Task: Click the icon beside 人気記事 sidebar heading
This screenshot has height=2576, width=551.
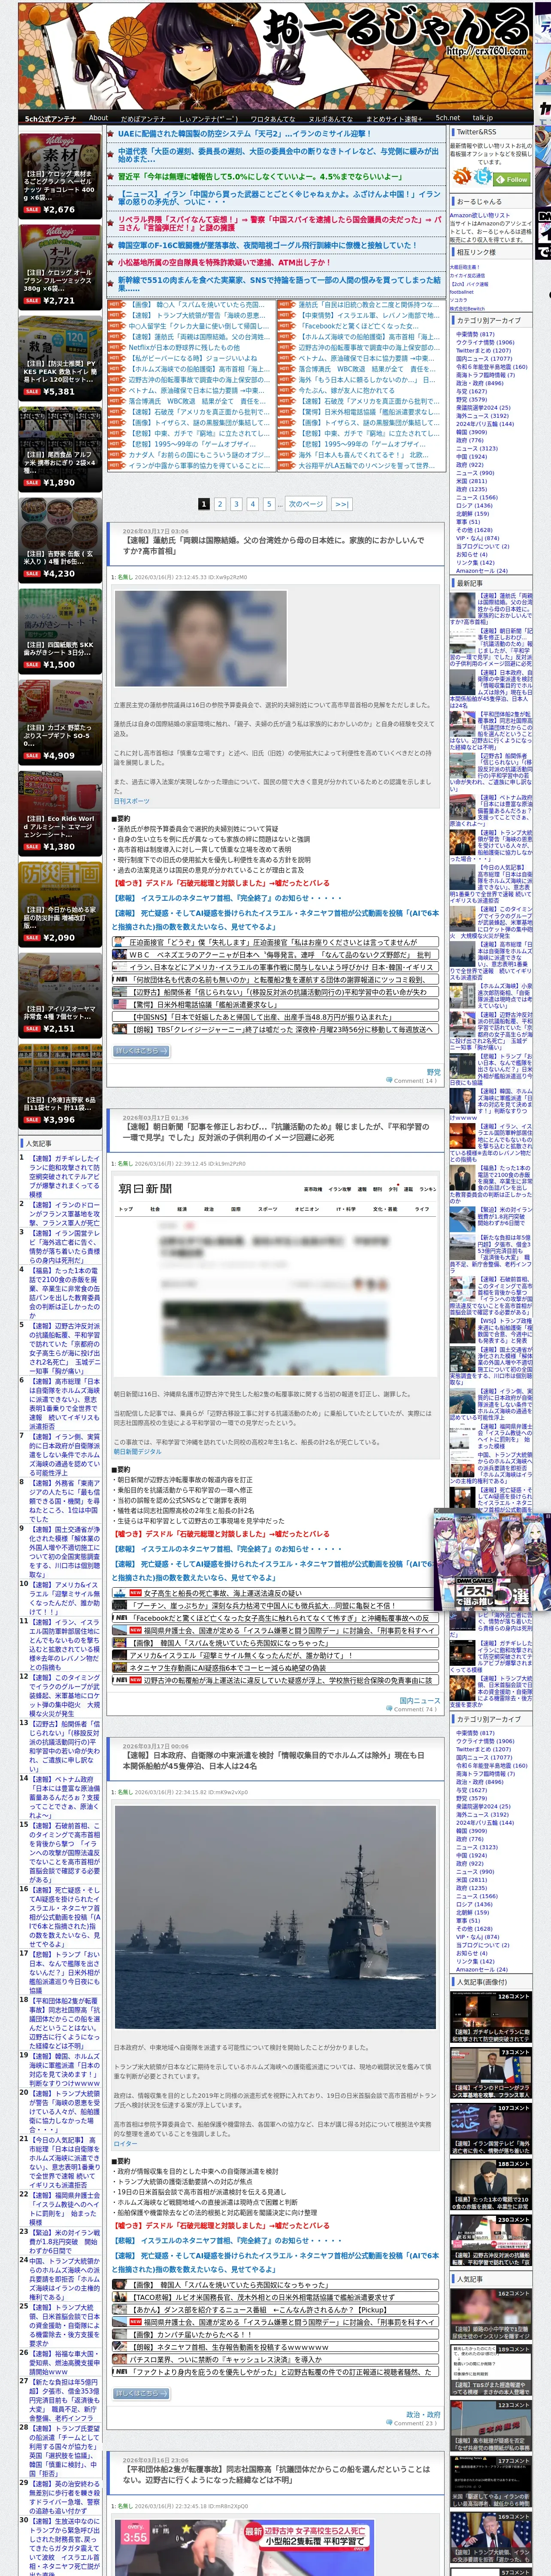Action: point(22,1143)
